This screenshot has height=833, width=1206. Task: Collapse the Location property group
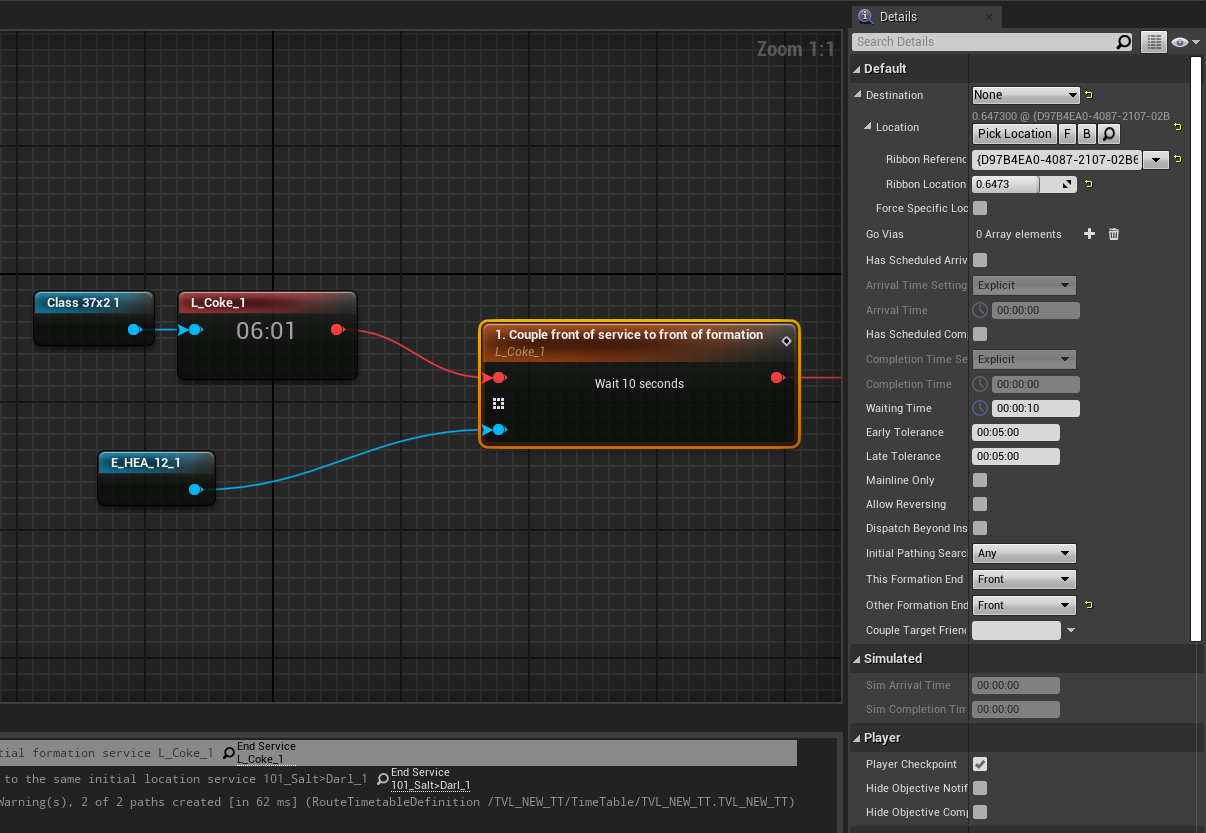pyautogui.click(x=868, y=127)
